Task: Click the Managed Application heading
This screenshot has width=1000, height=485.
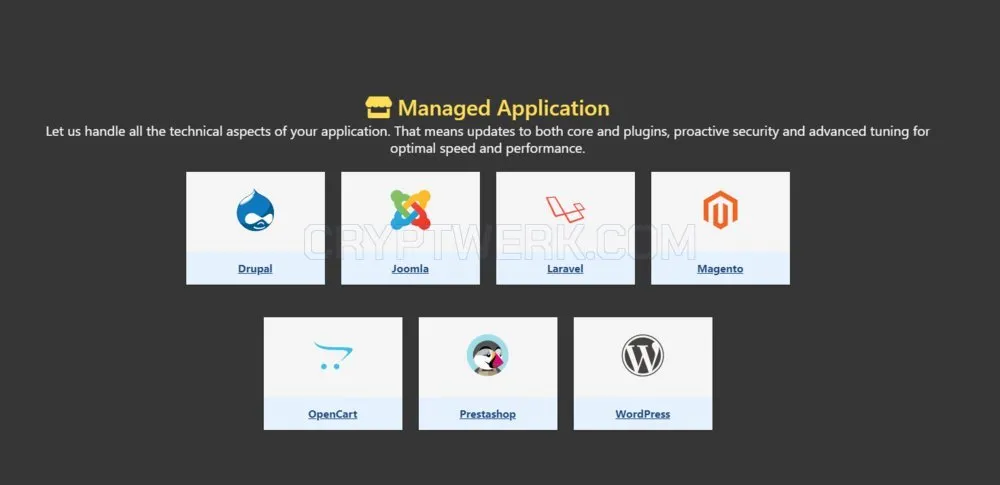Action: pos(503,108)
